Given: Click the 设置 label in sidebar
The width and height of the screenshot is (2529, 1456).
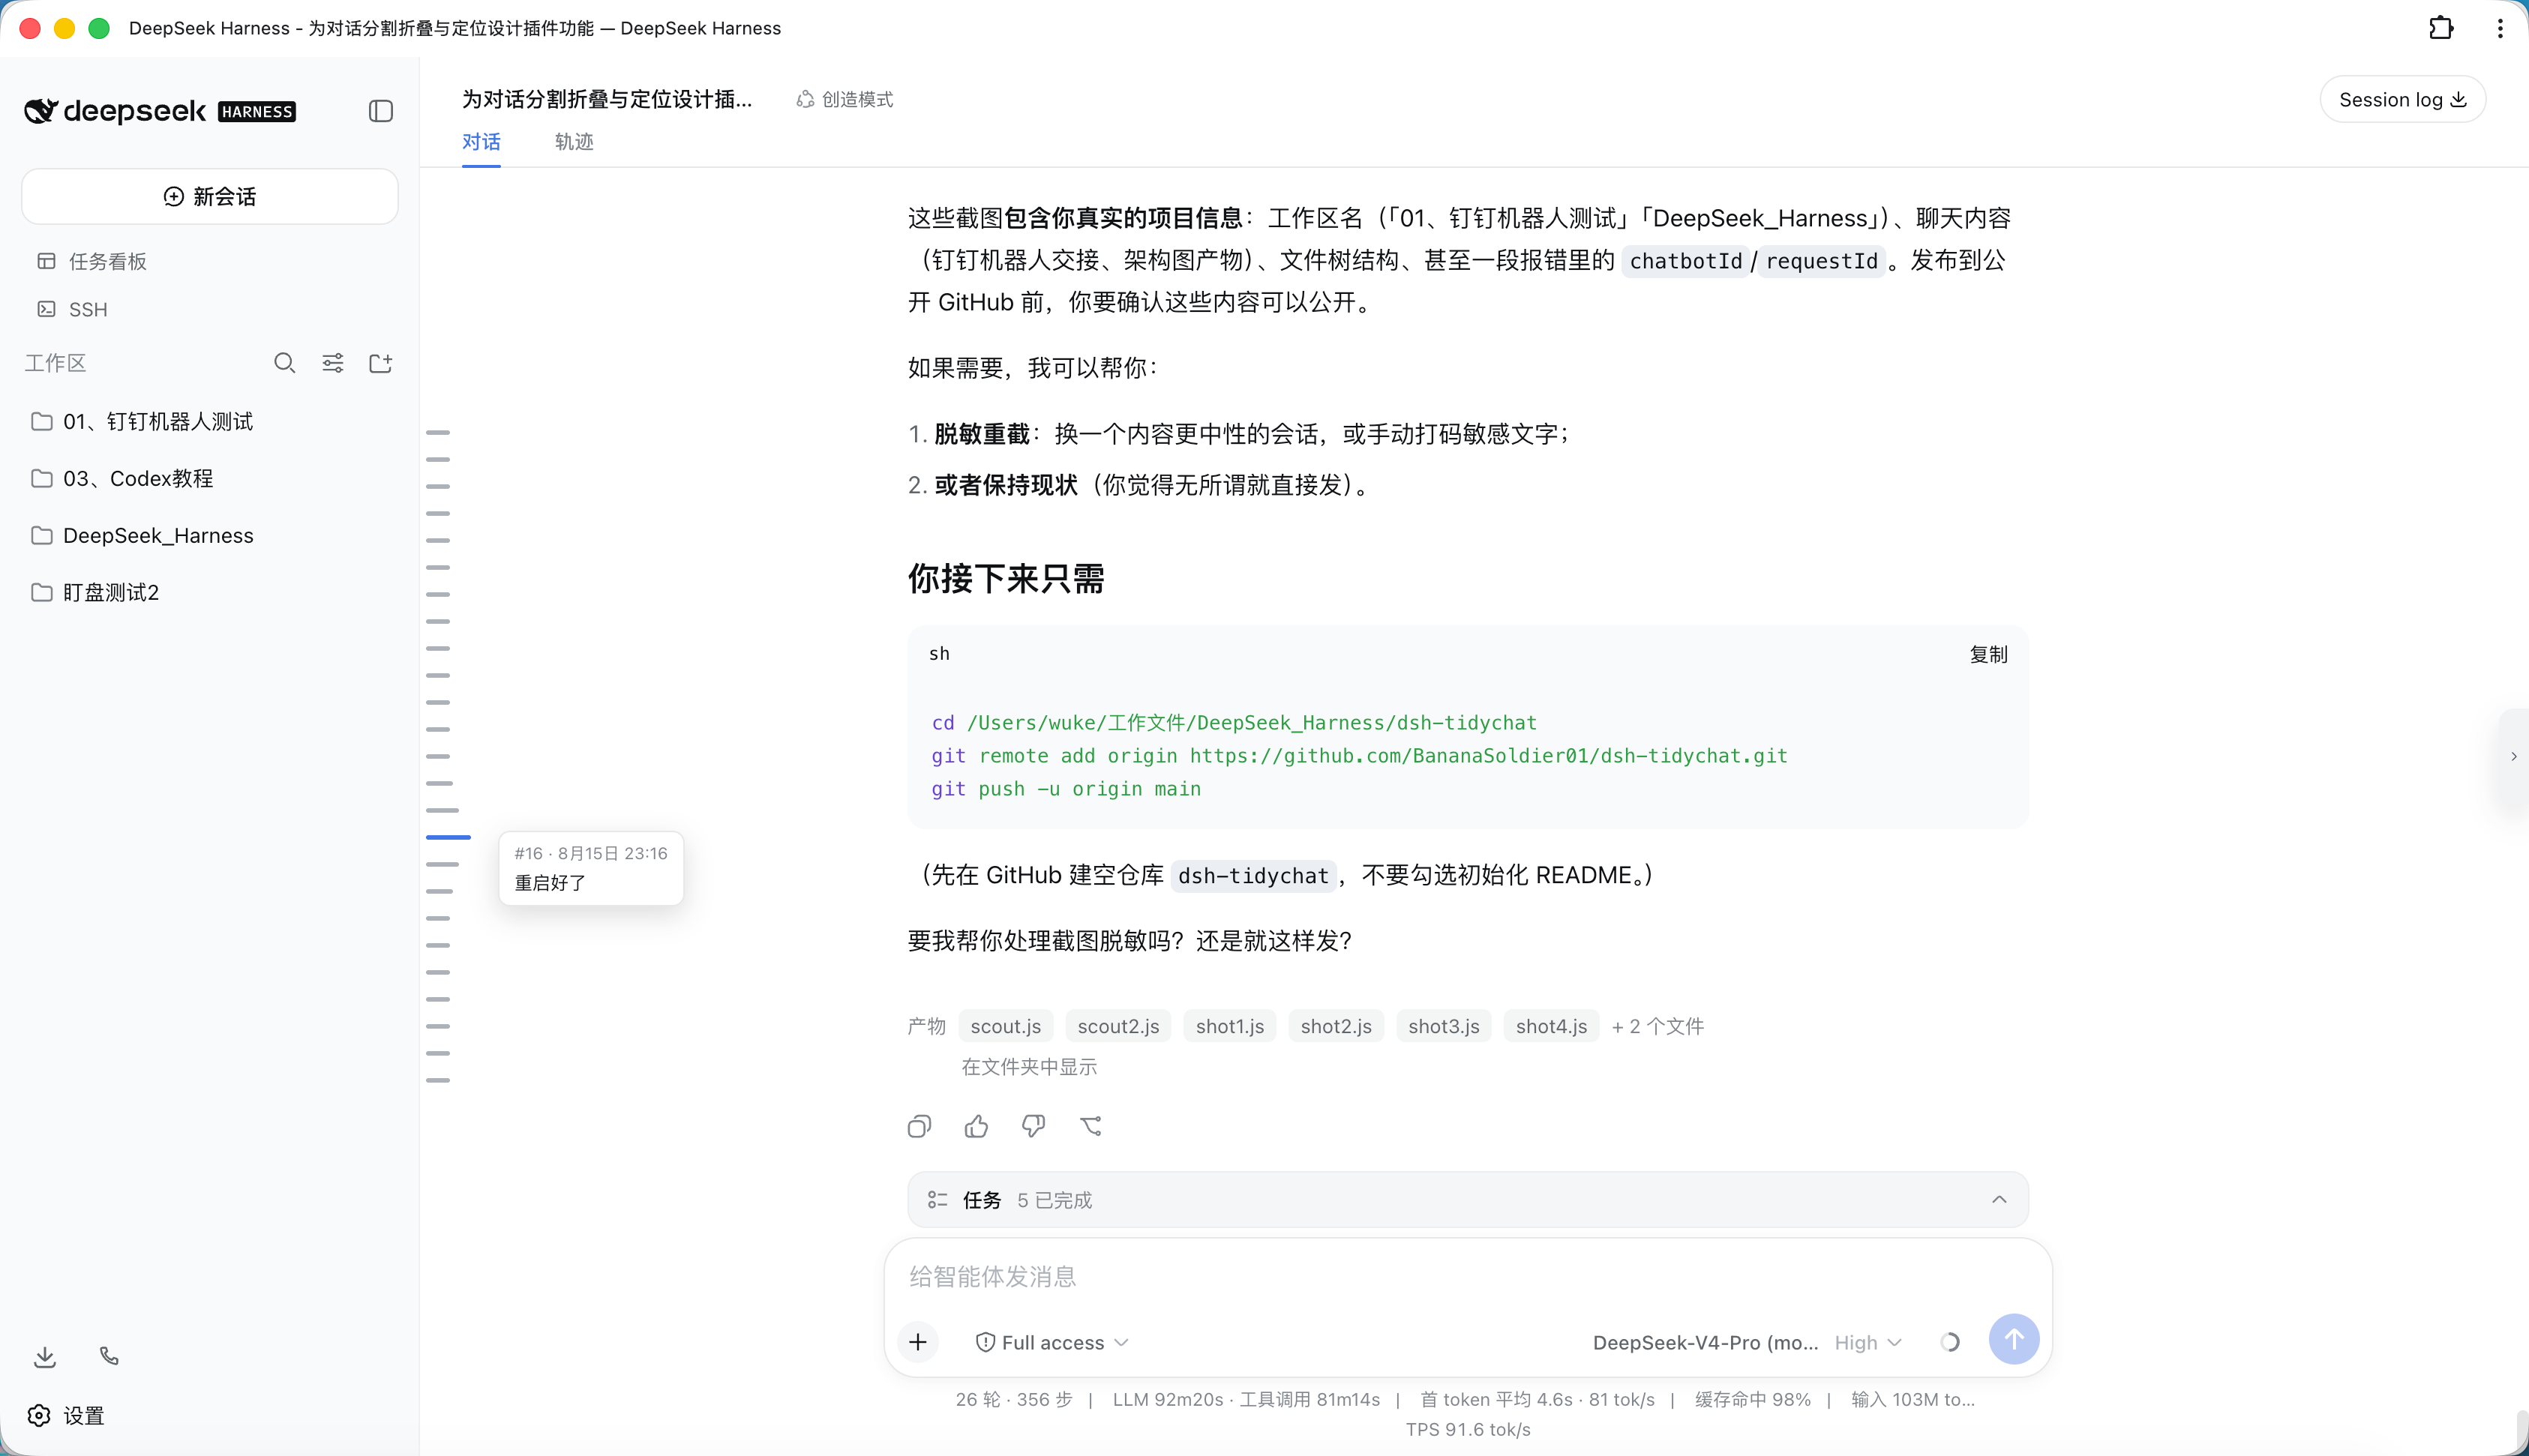Looking at the screenshot, I should tap(84, 1416).
